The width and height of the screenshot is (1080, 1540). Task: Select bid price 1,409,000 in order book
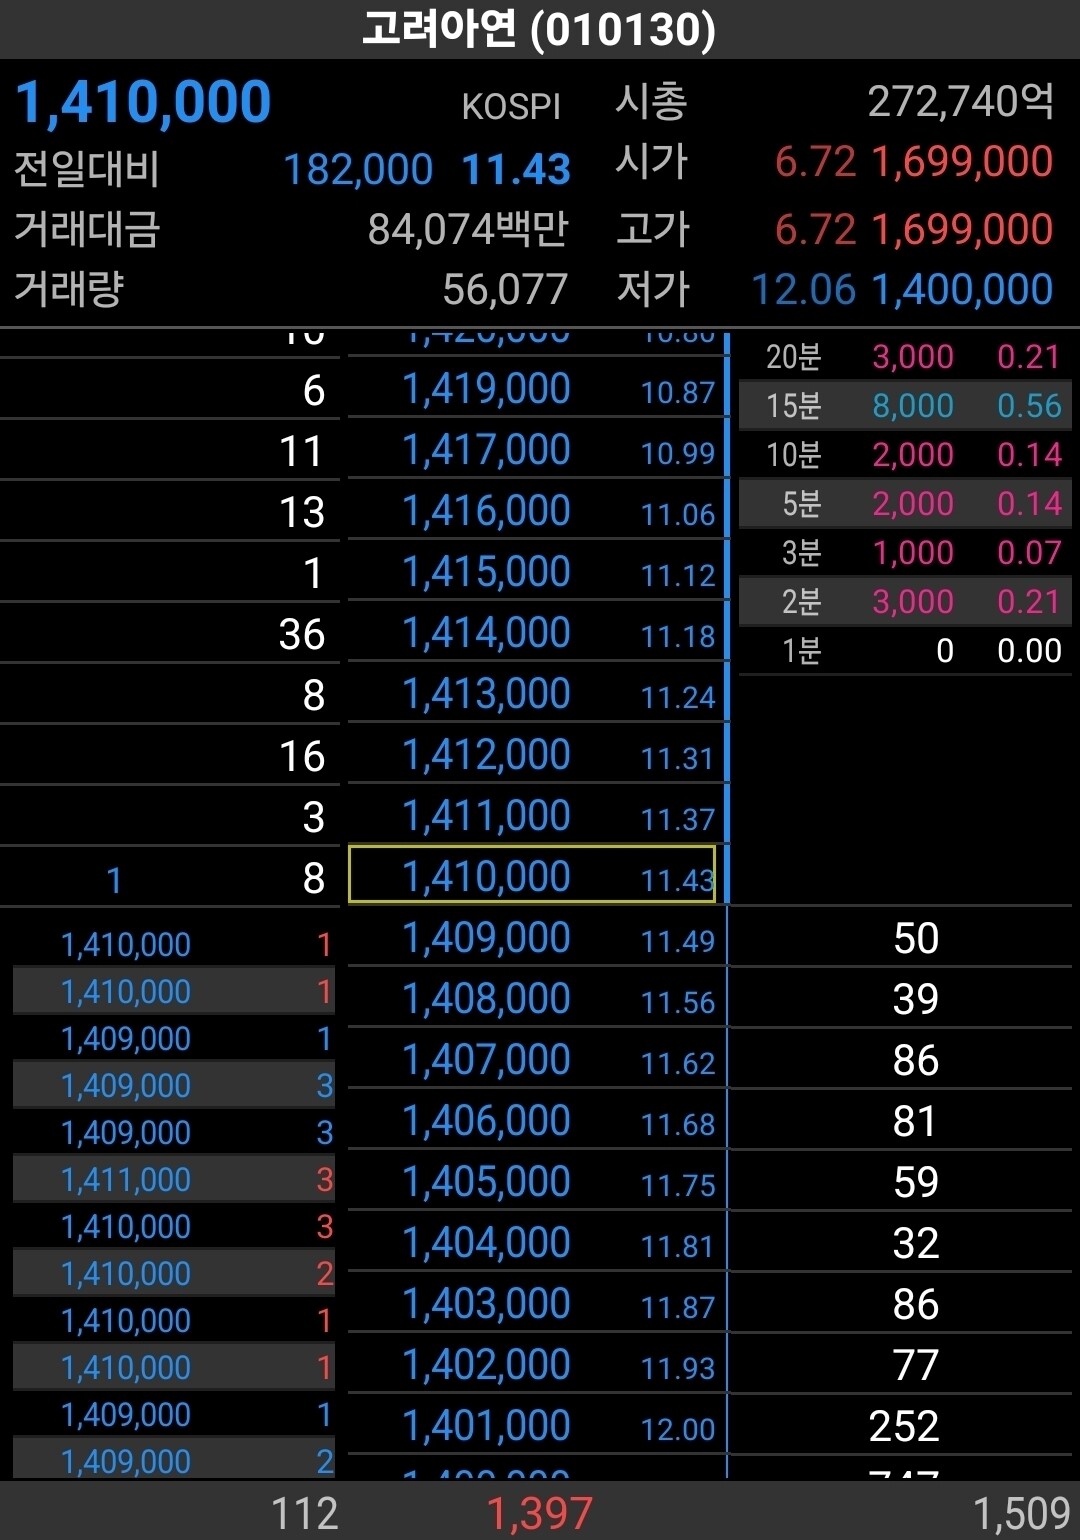click(x=486, y=938)
